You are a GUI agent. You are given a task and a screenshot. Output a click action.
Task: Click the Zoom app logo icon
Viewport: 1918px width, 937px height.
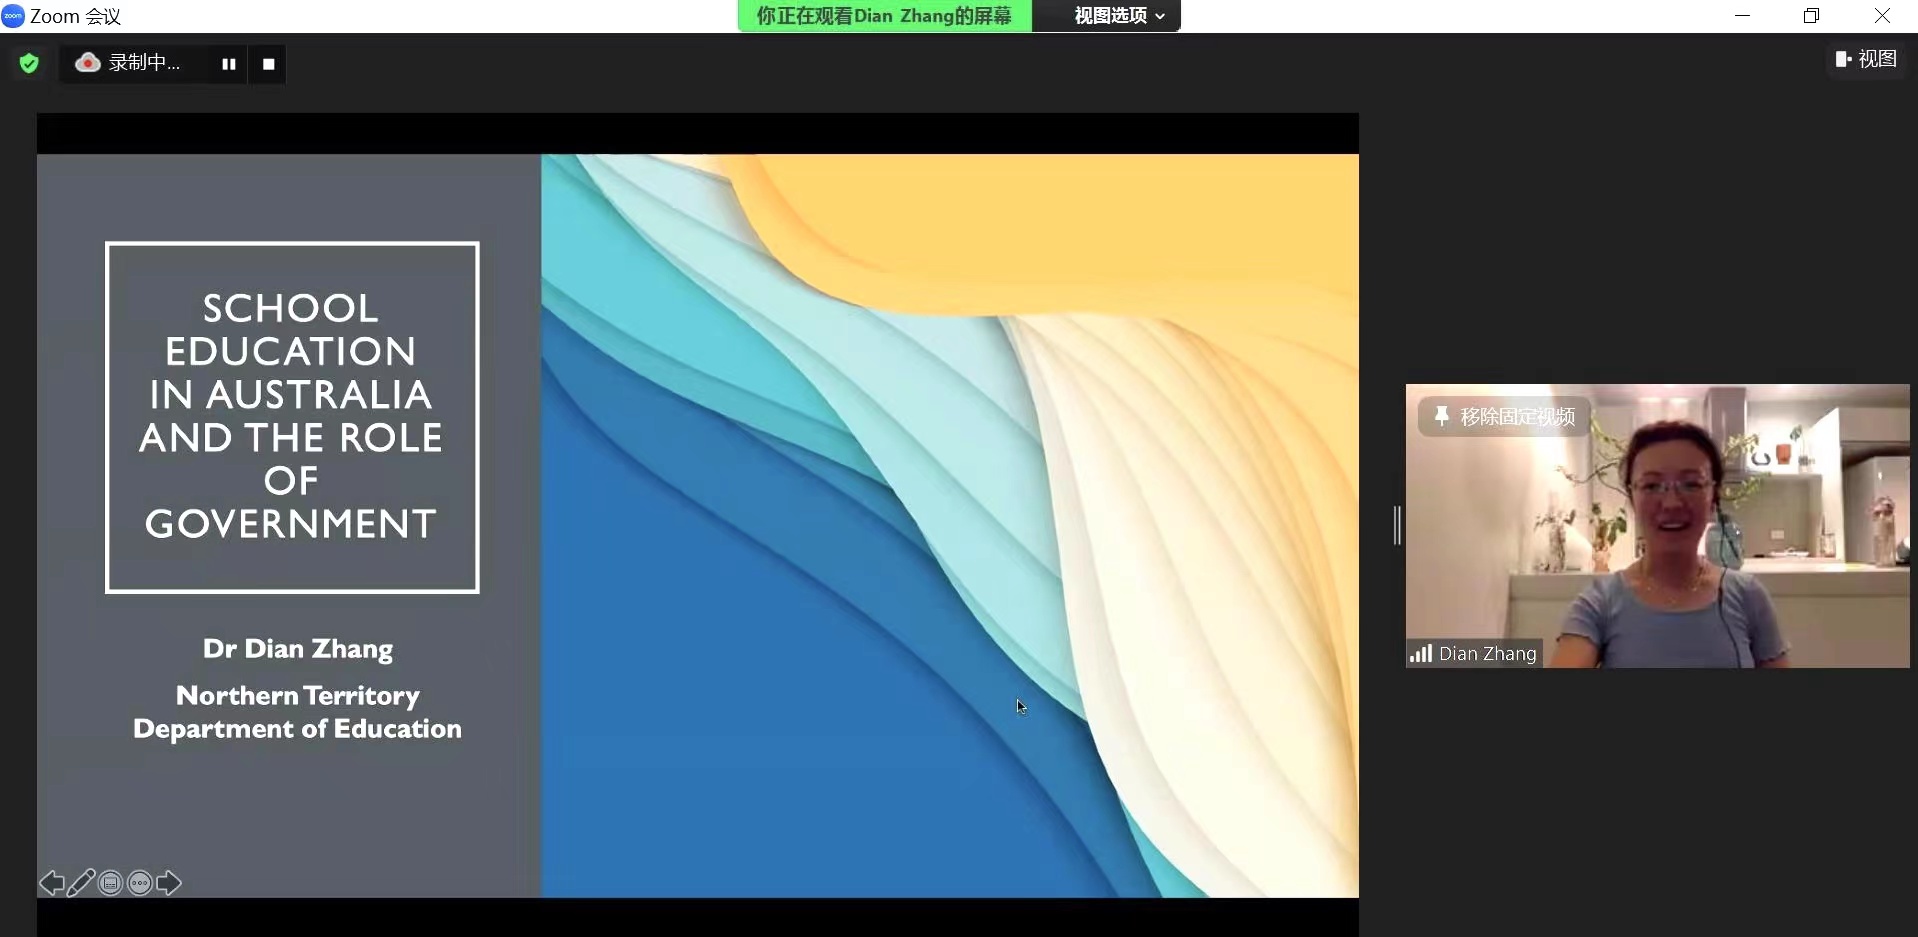[13, 16]
